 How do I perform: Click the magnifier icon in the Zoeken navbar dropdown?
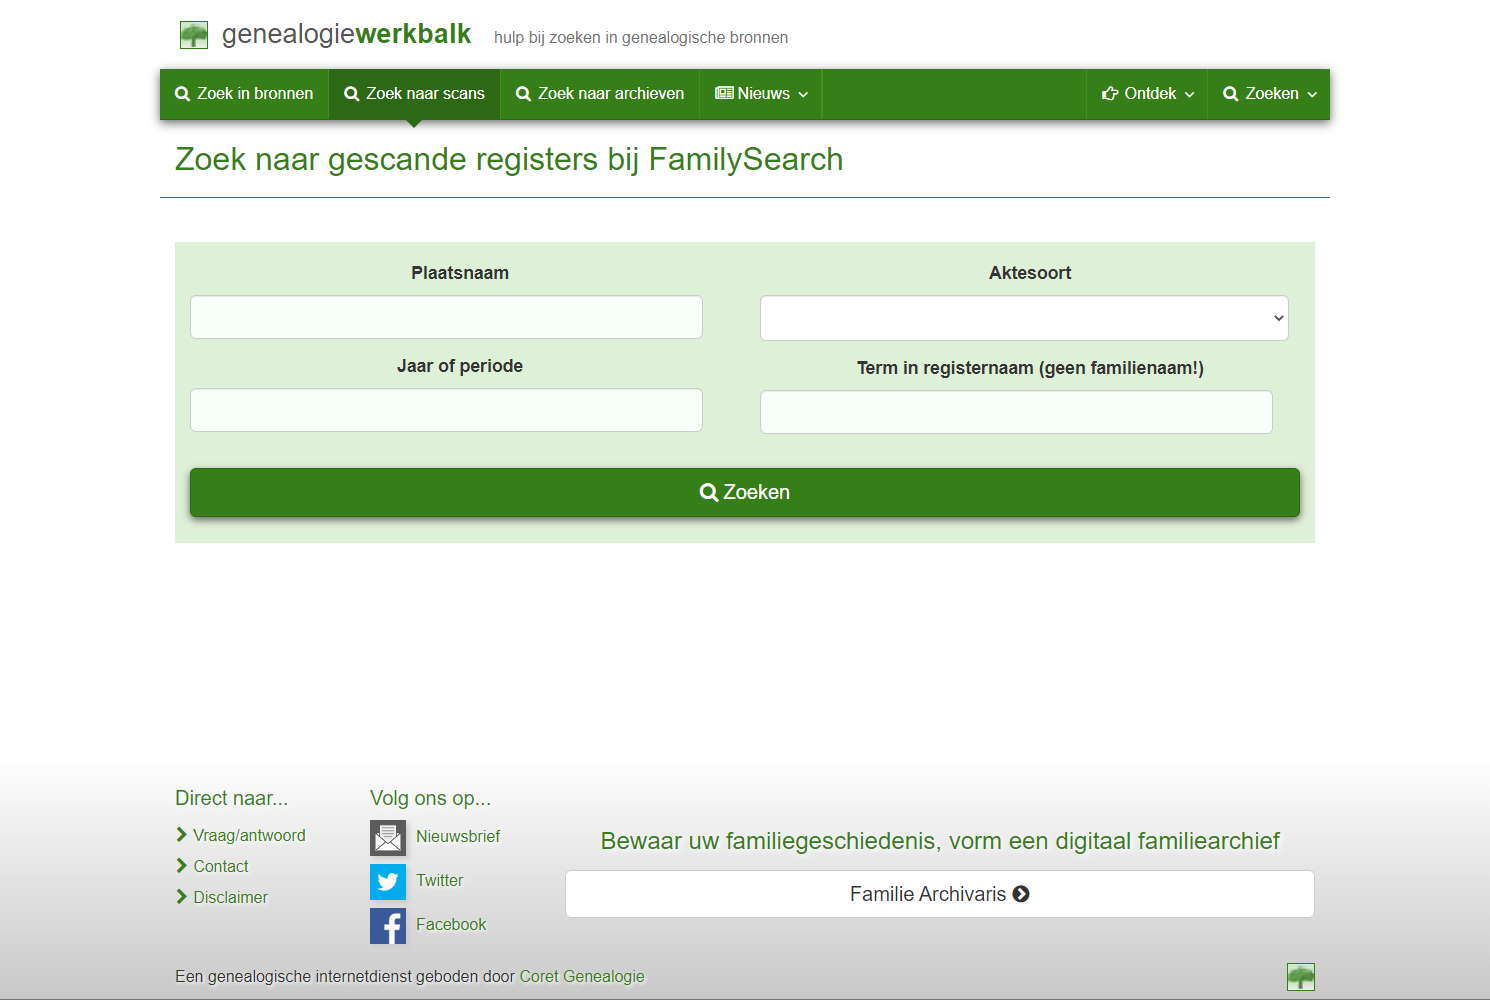[x=1231, y=94]
